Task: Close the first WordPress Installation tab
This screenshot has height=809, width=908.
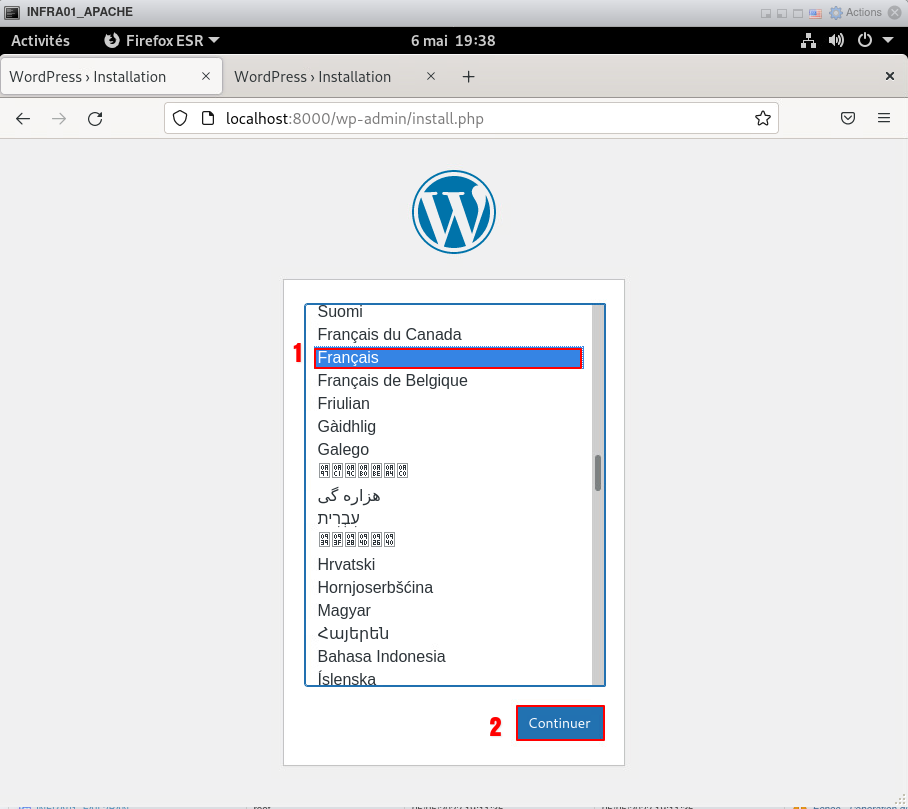Action: click(206, 76)
